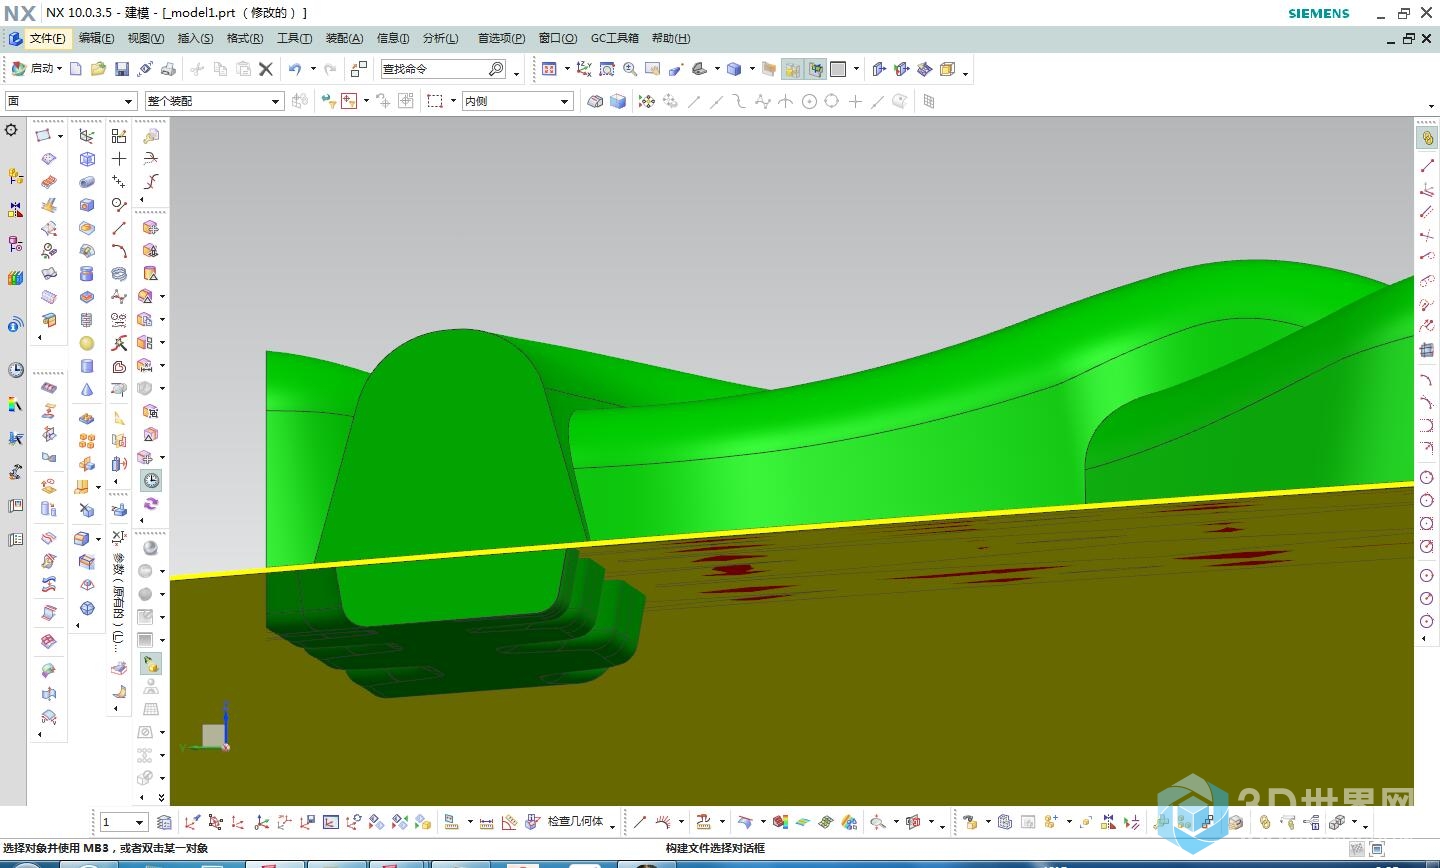
Task: Toggle the highlighted shaded view button
Action: click(792, 69)
